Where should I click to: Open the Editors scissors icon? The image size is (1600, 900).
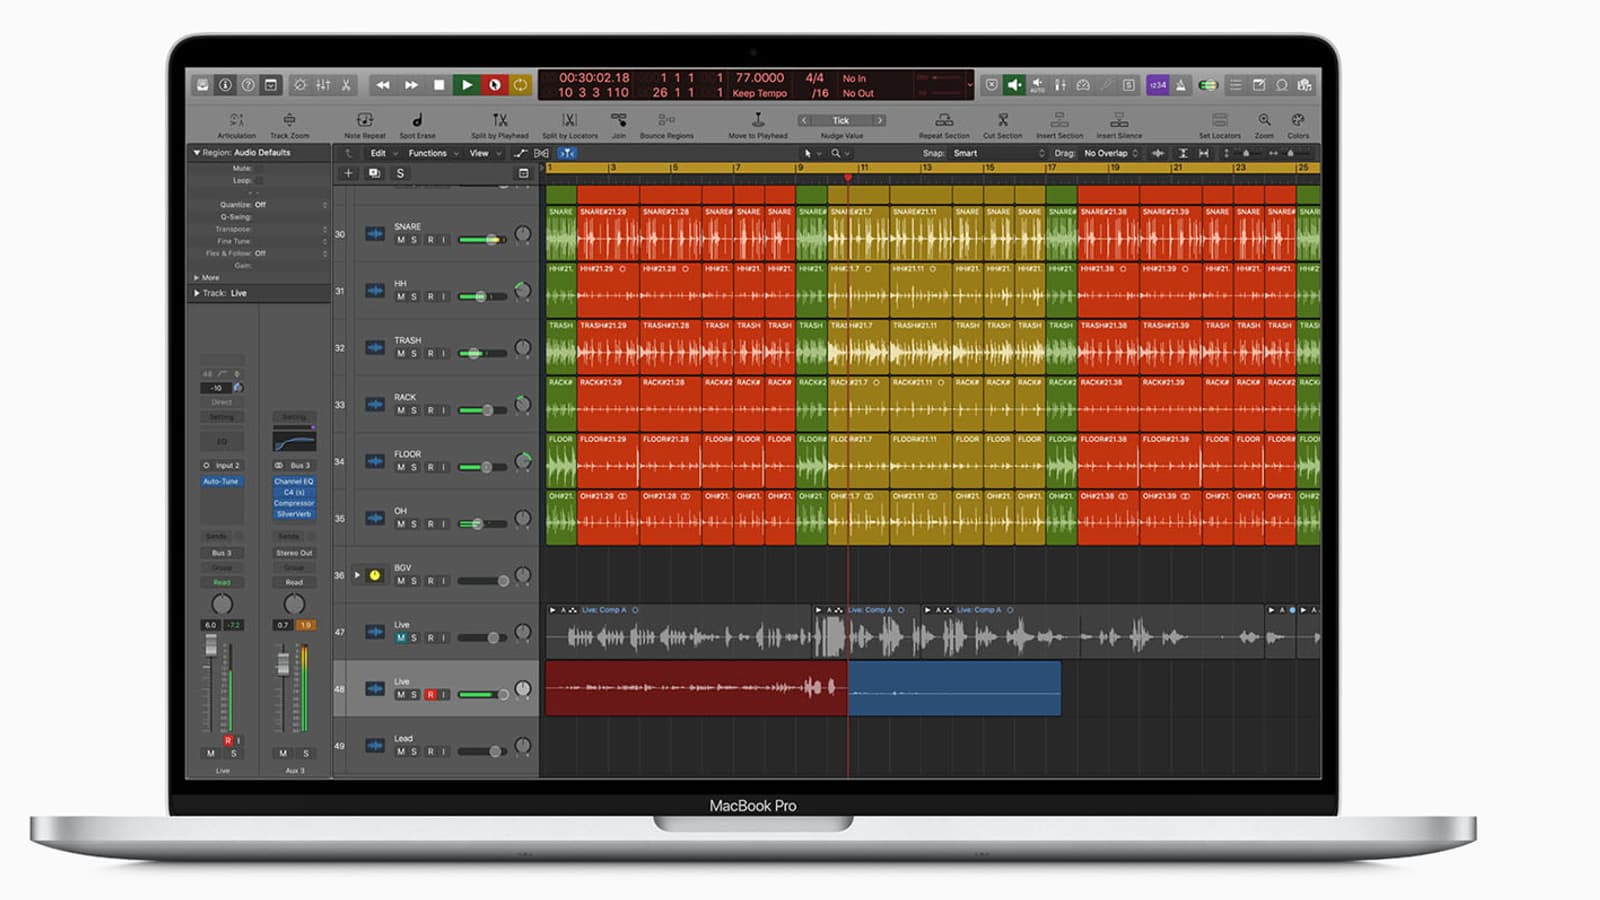tap(346, 85)
